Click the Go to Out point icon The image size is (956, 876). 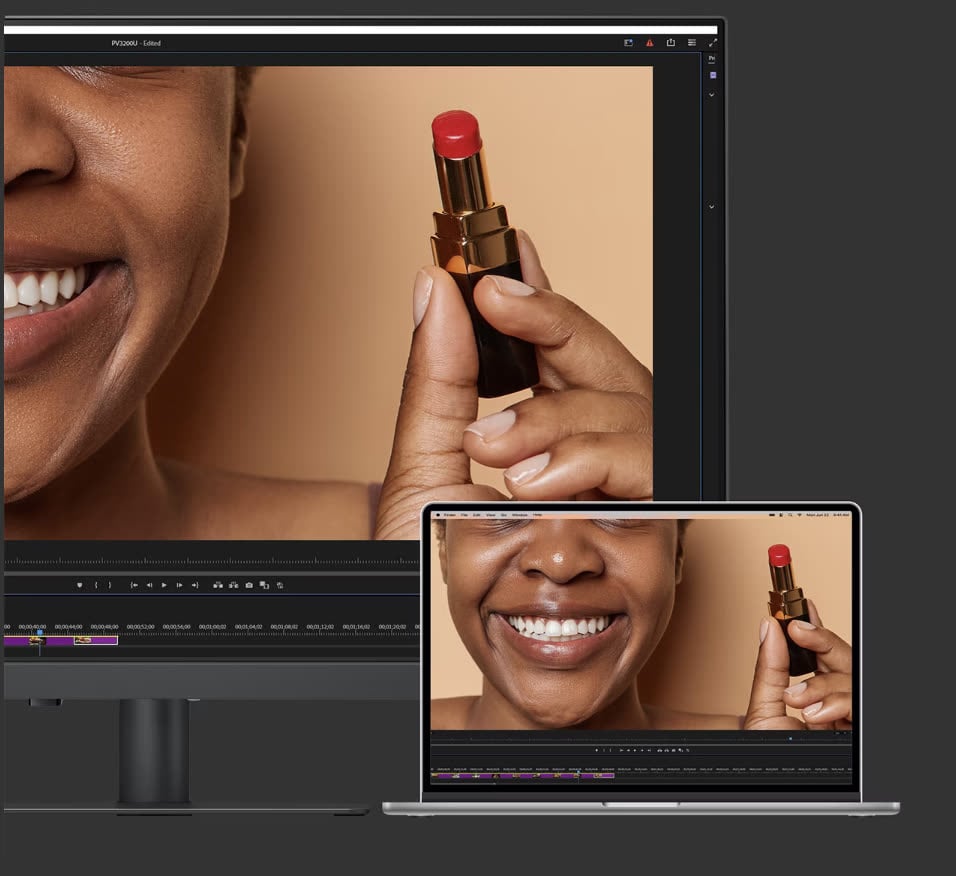(x=195, y=585)
